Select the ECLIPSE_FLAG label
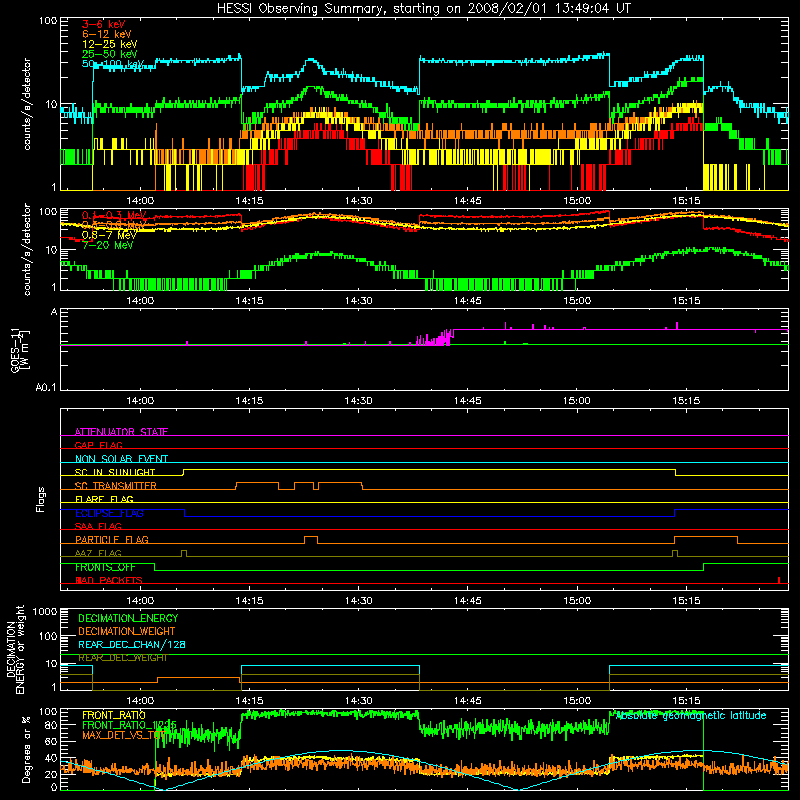800x800 pixels. [109, 513]
